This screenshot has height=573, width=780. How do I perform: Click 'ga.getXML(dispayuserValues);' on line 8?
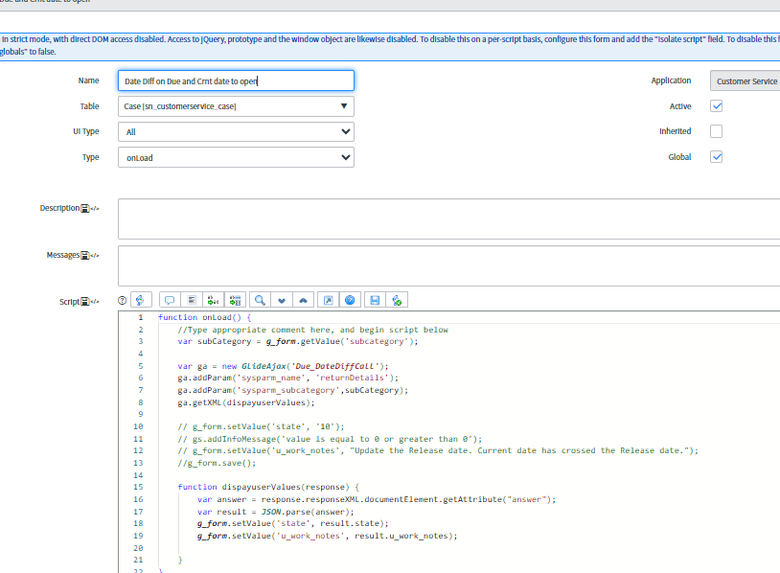click(x=246, y=402)
